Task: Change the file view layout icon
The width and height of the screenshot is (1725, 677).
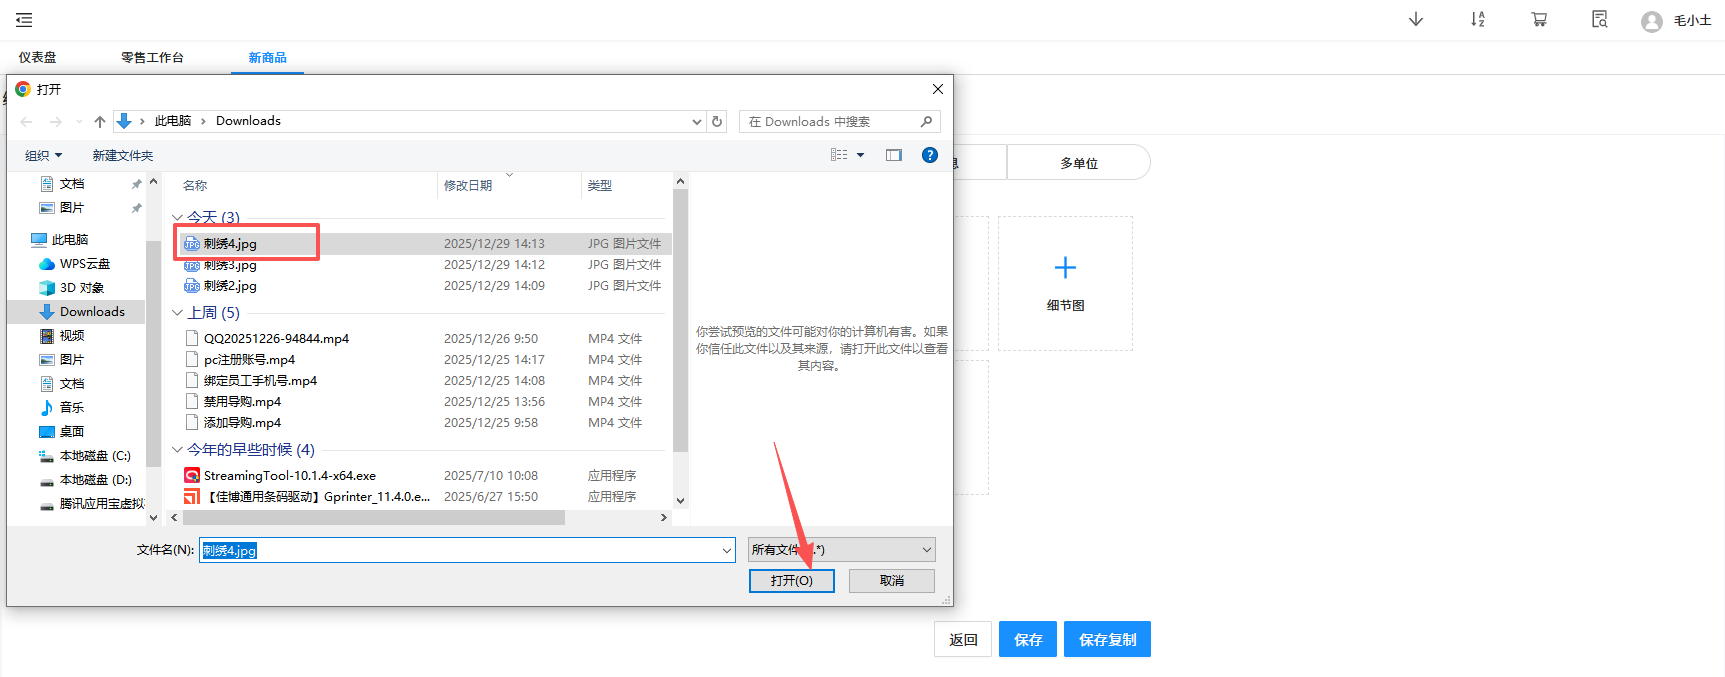Action: (x=839, y=155)
